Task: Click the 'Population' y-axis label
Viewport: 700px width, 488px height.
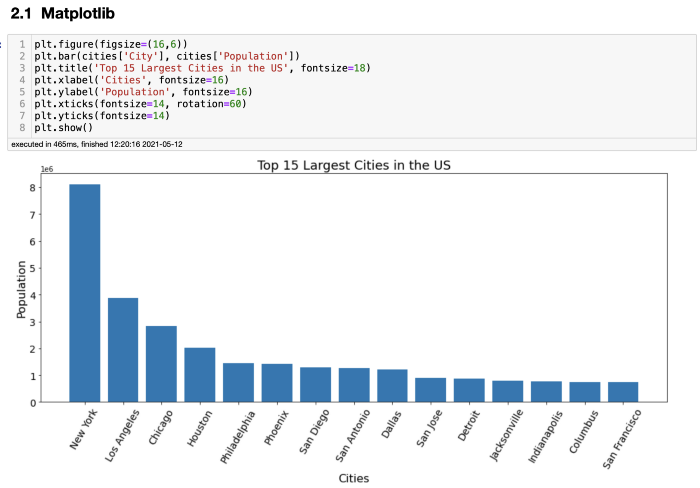Action: [21, 289]
